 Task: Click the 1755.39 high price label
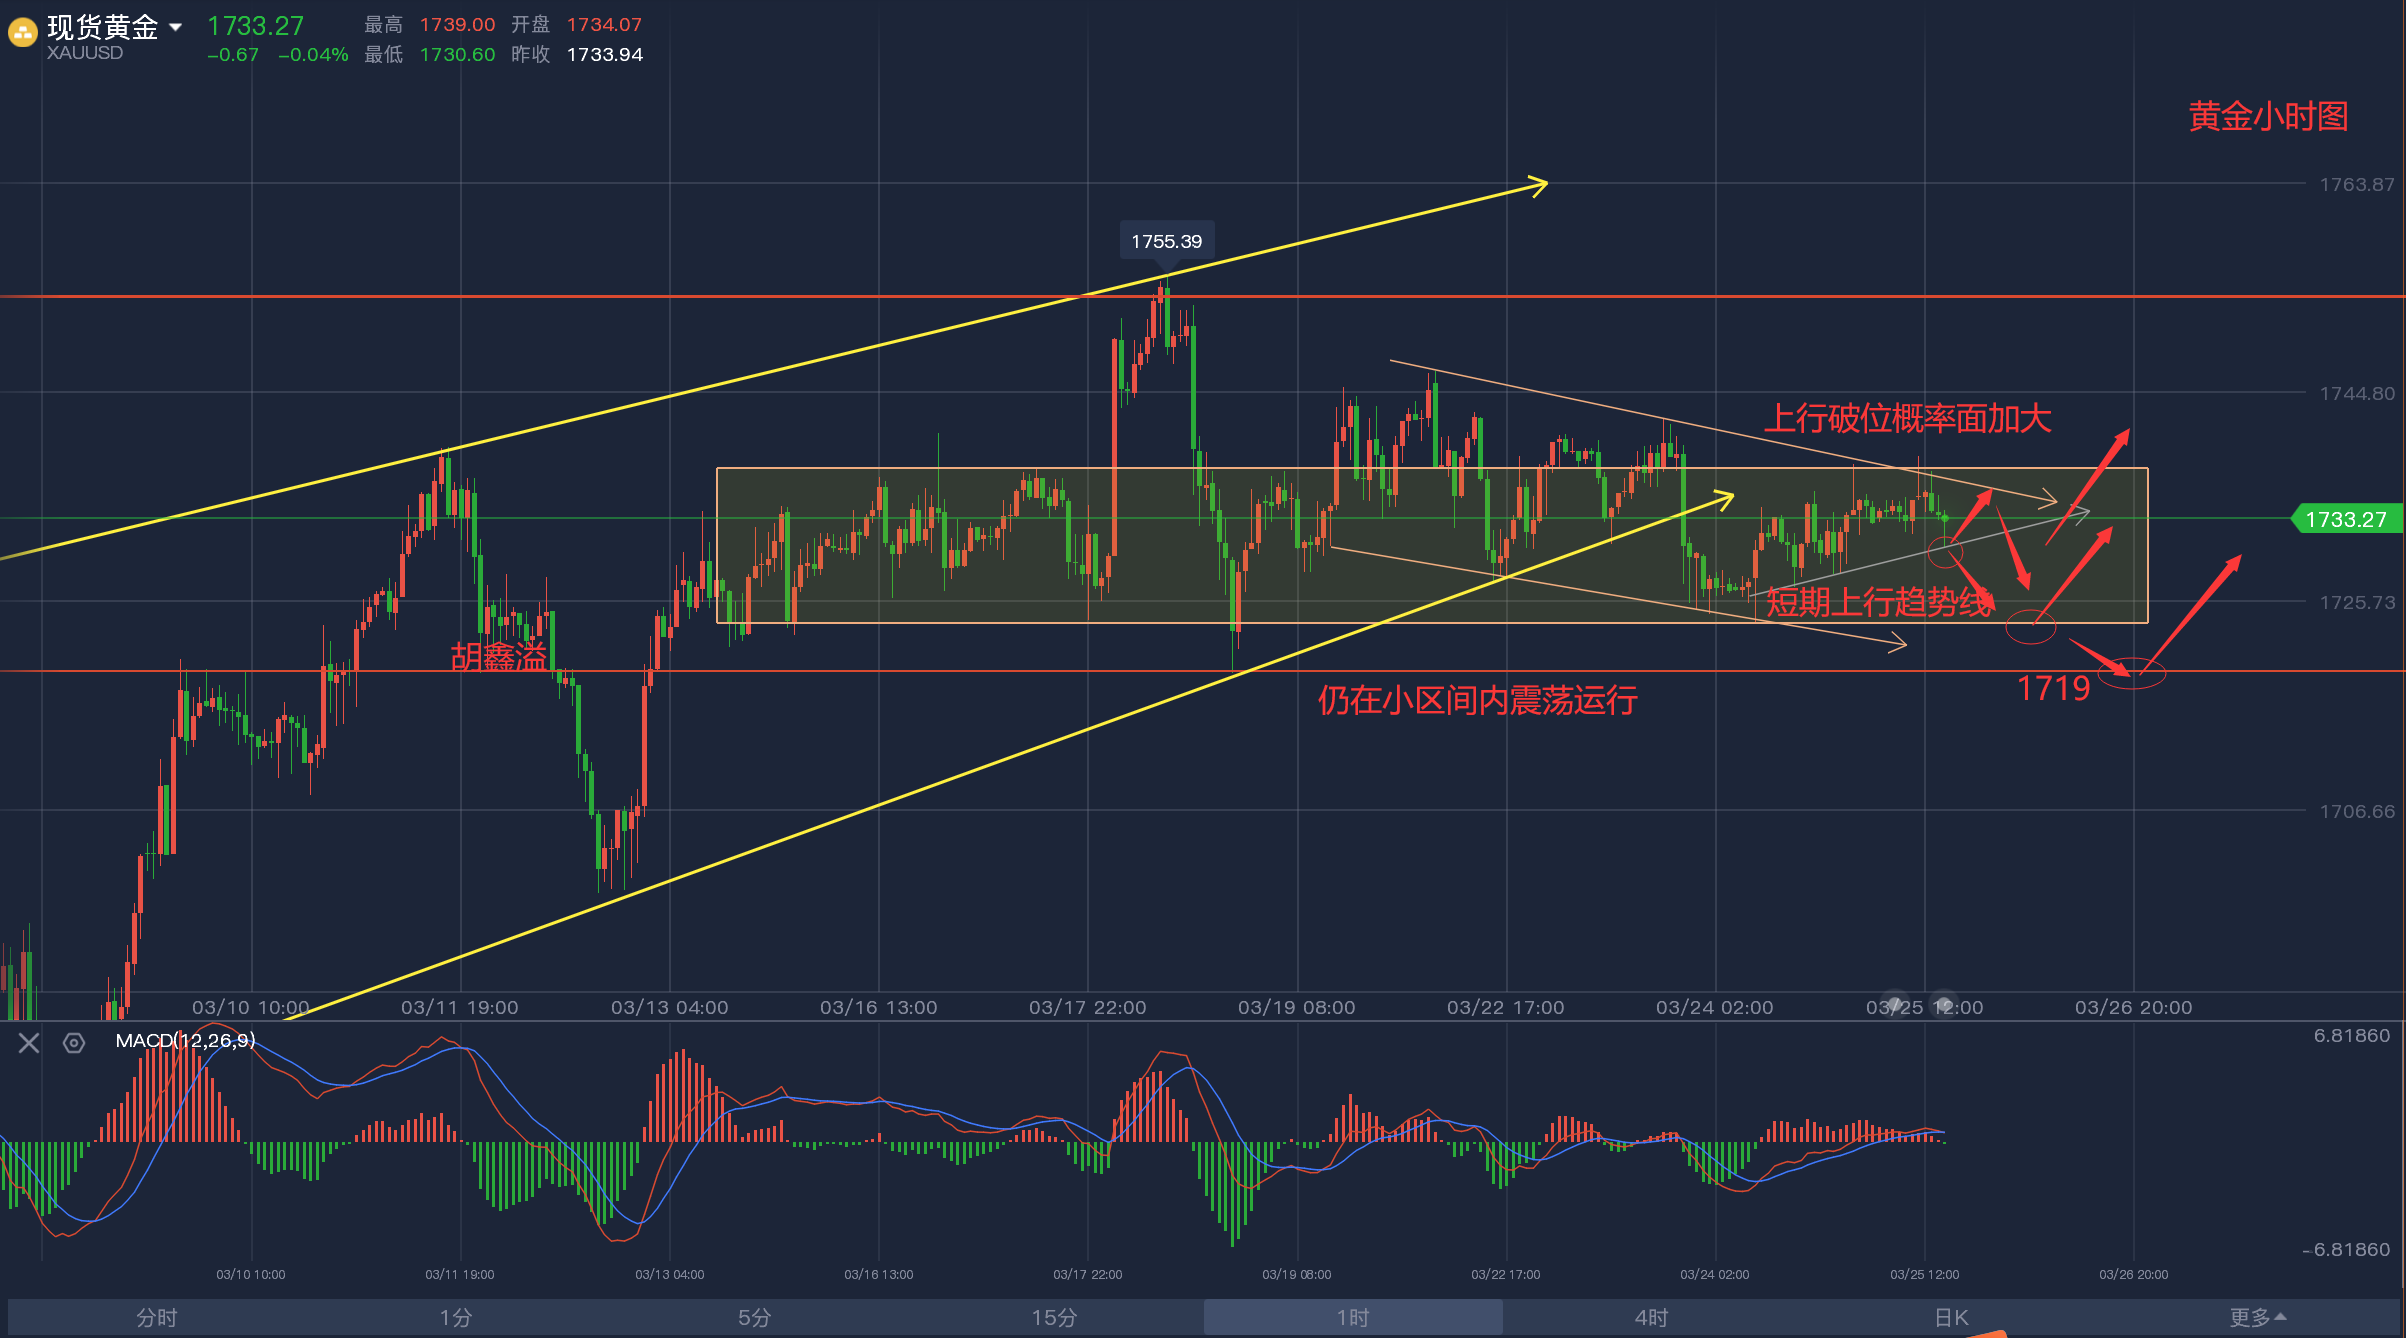(1166, 241)
